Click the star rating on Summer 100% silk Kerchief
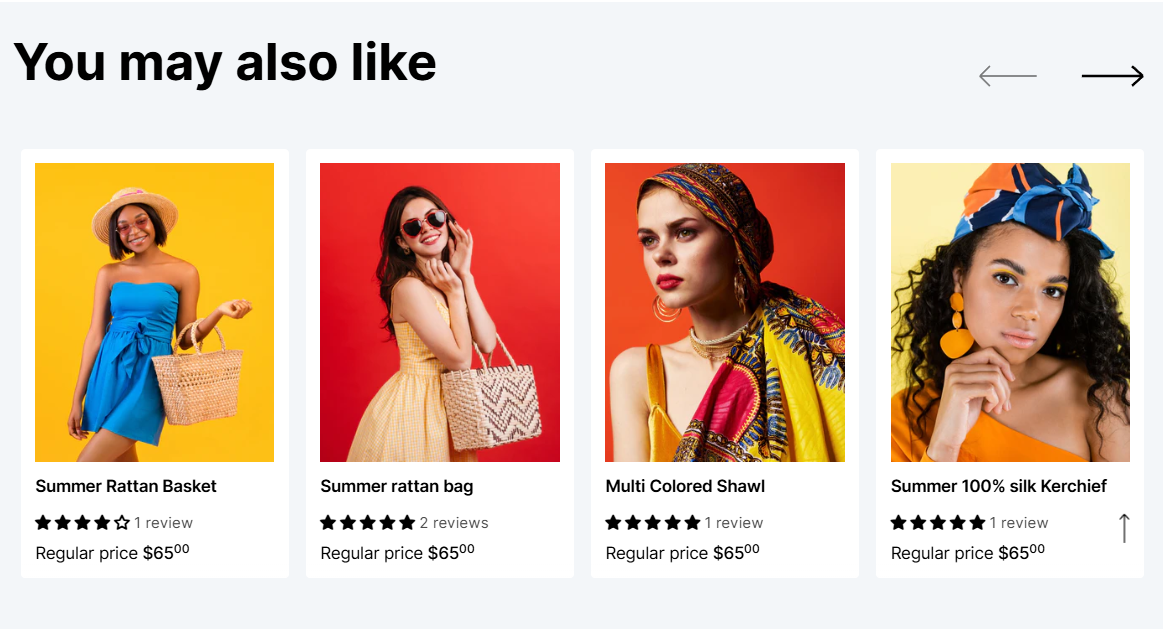 tap(938, 523)
